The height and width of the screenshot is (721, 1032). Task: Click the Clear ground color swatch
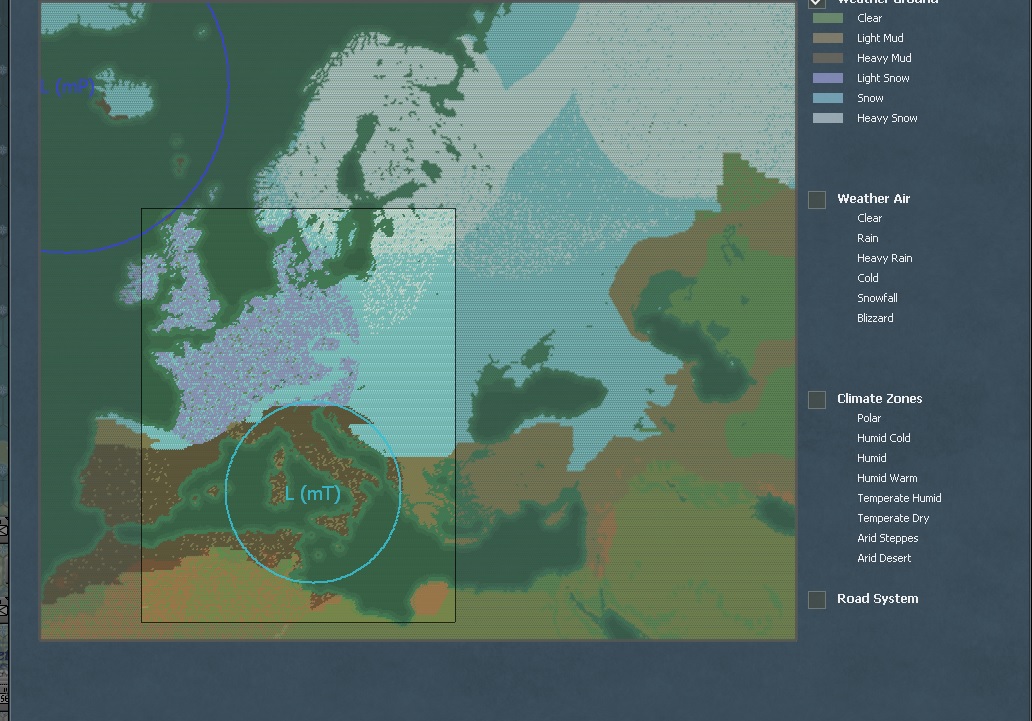coord(828,18)
